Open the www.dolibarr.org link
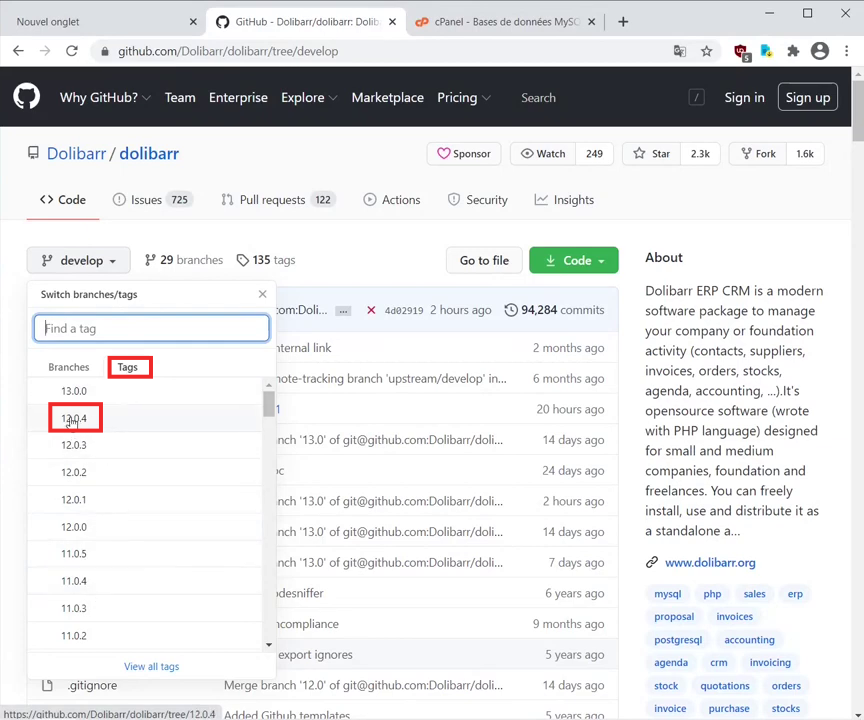Screen dimensions: 864x720 click(x=710, y=562)
